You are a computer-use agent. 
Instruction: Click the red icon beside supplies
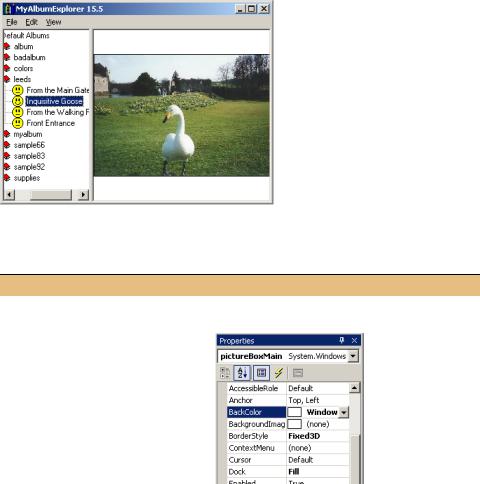tap(7, 178)
